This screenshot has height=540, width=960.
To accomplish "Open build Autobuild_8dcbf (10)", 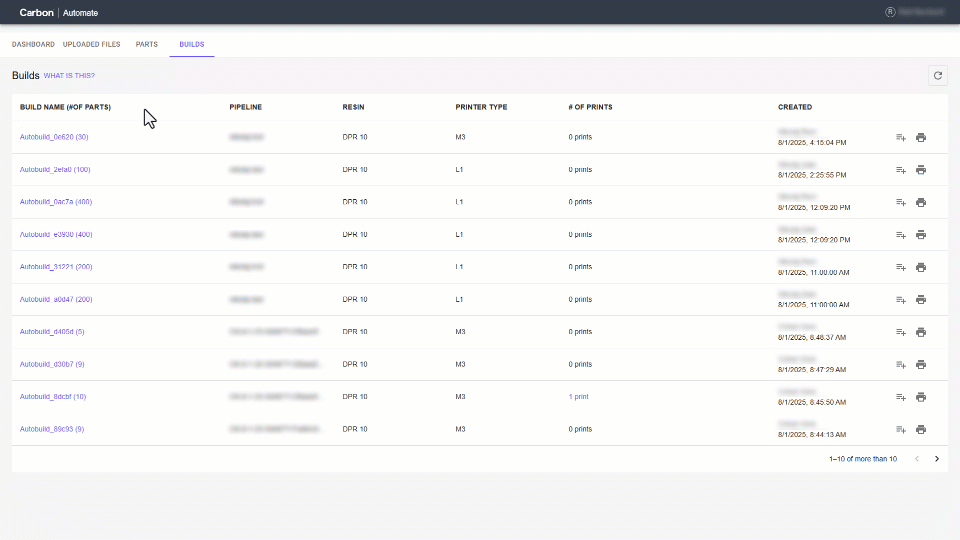I will pyautogui.click(x=53, y=397).
